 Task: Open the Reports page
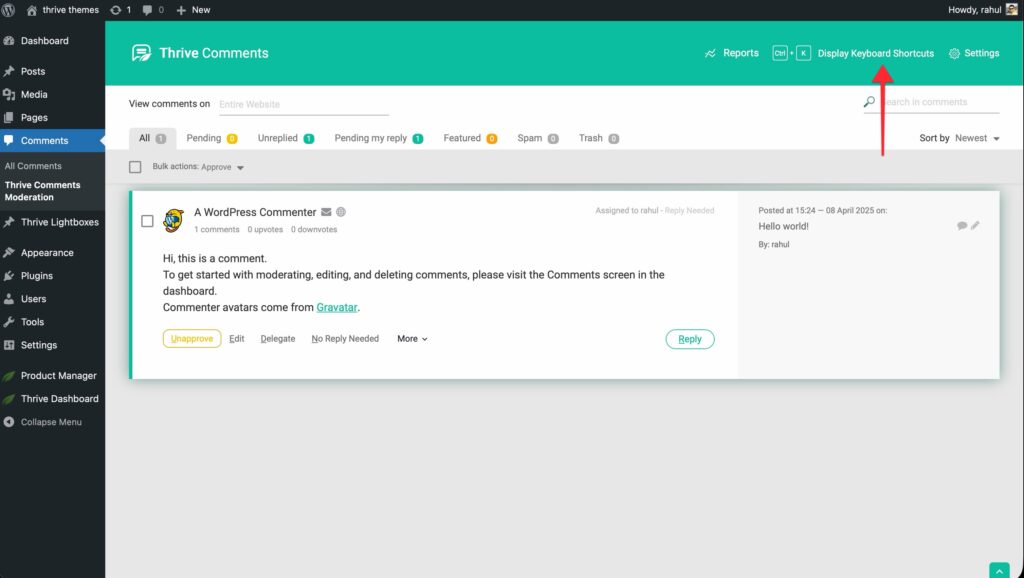(731, 53)
